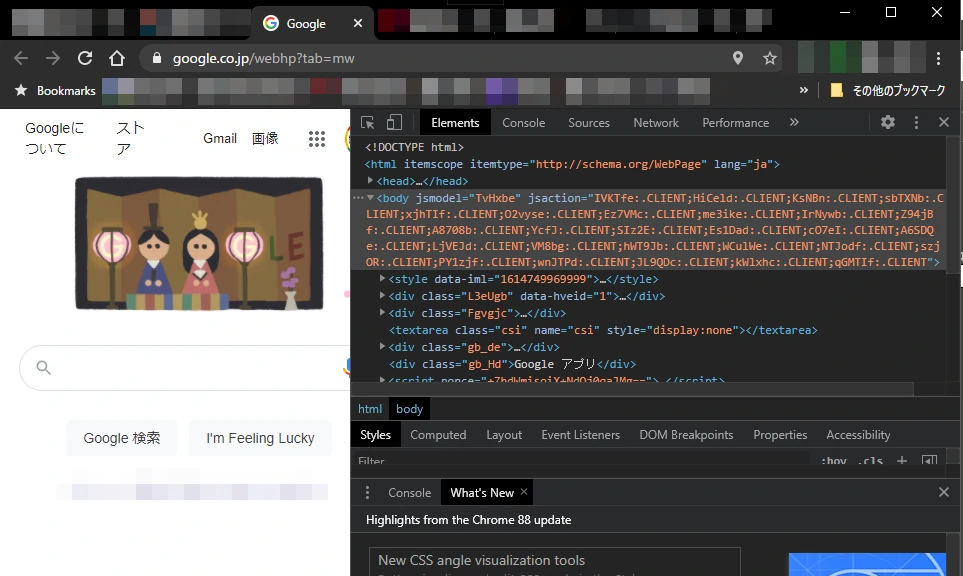963x576 pixels.
Task: Reload the page
Action: [85, 58]
